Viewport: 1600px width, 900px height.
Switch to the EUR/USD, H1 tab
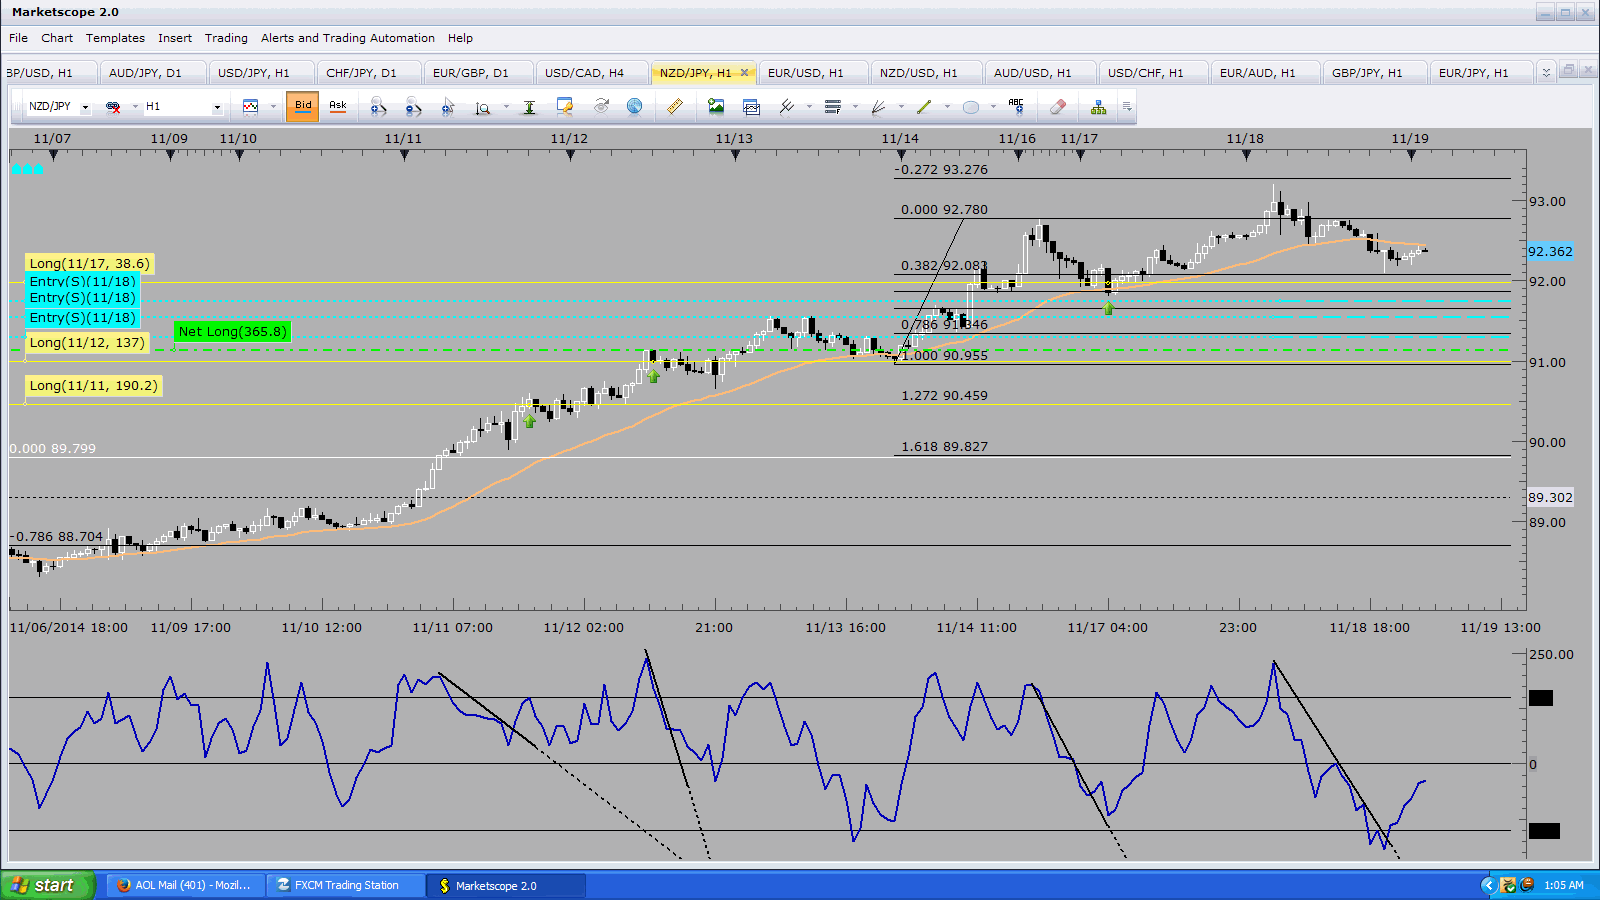805,73
